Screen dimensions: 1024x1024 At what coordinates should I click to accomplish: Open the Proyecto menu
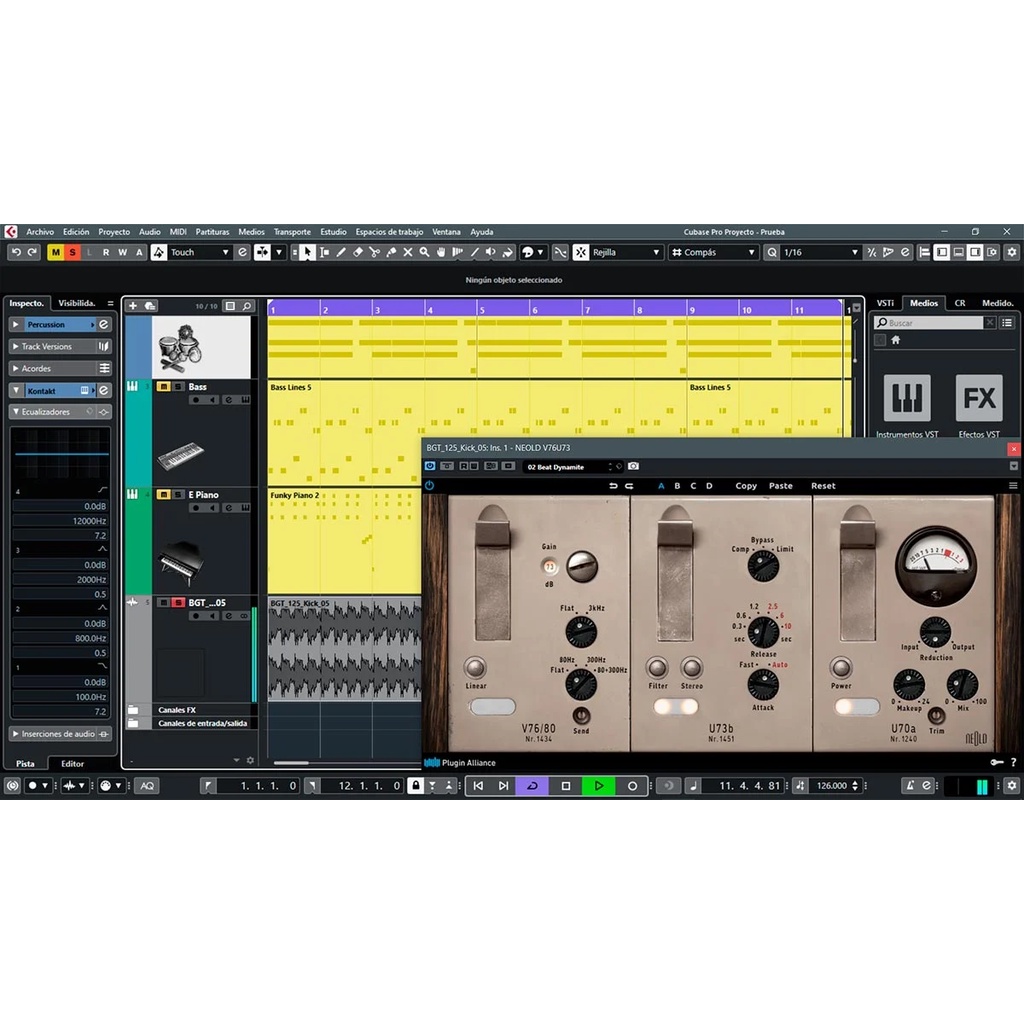click(x=114, y=232)
